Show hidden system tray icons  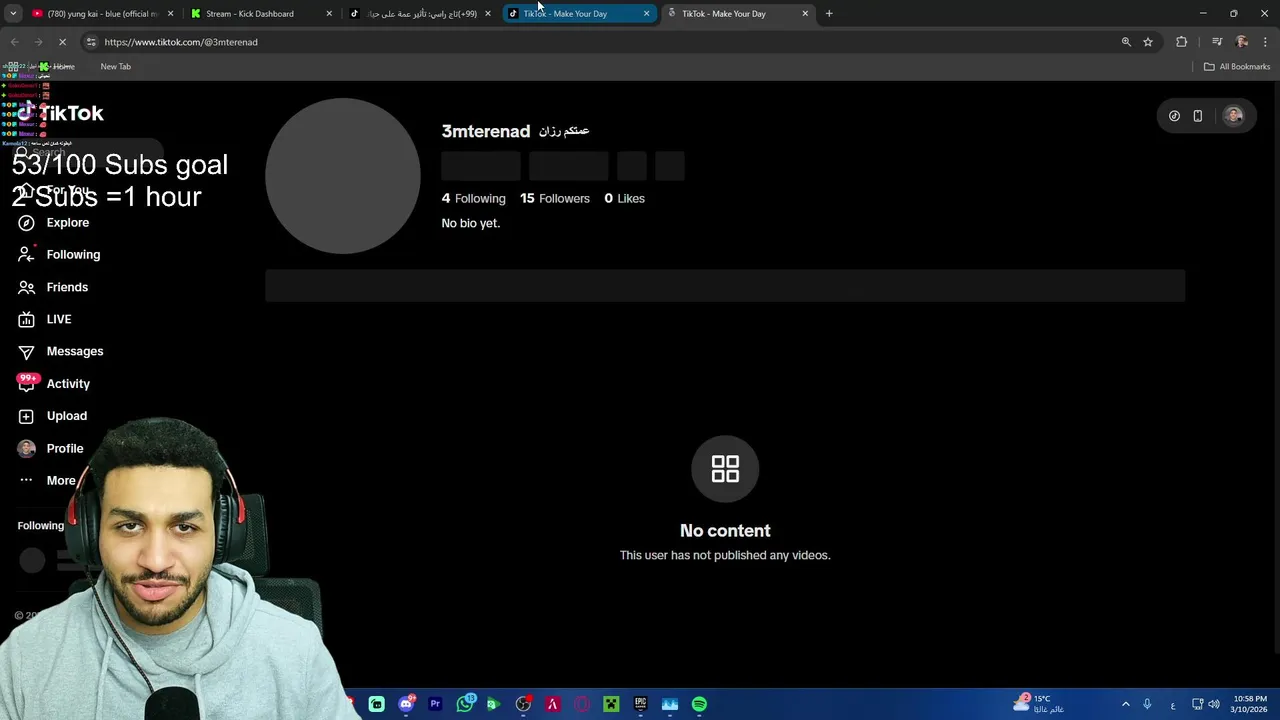(1125, 704)
